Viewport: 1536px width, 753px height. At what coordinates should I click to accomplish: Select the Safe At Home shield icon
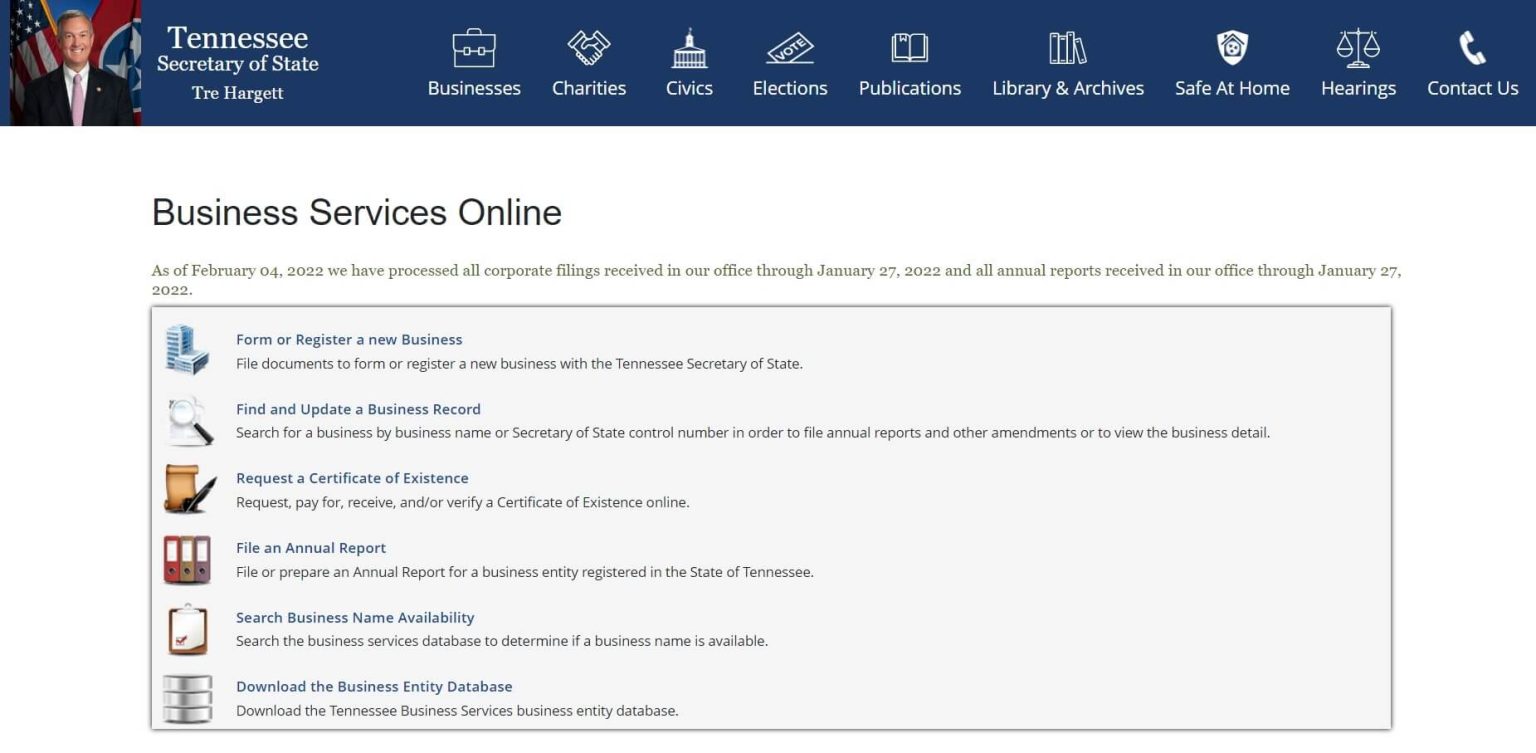[x=1231, y=46]
